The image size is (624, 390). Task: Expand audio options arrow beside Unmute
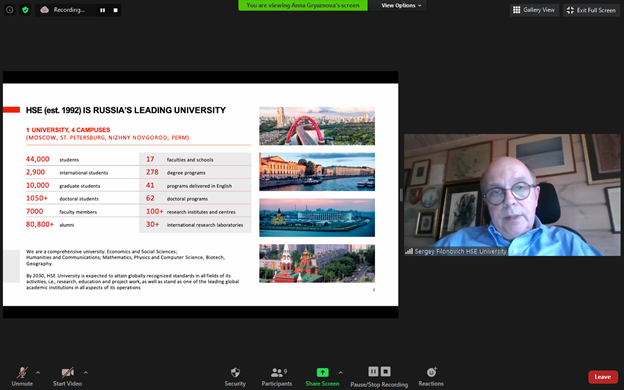(38, 373)
